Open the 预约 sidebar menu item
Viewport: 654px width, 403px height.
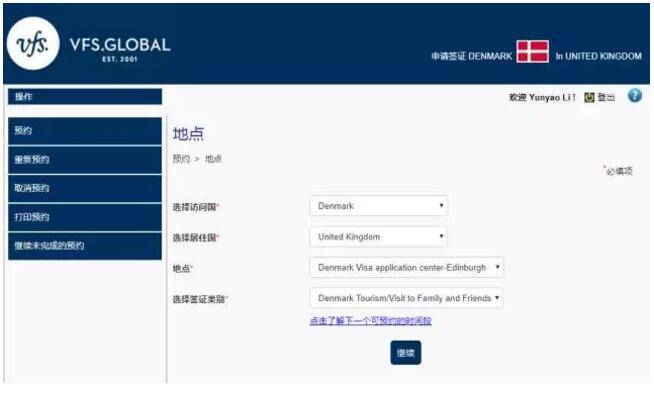(x=84, y=131)
